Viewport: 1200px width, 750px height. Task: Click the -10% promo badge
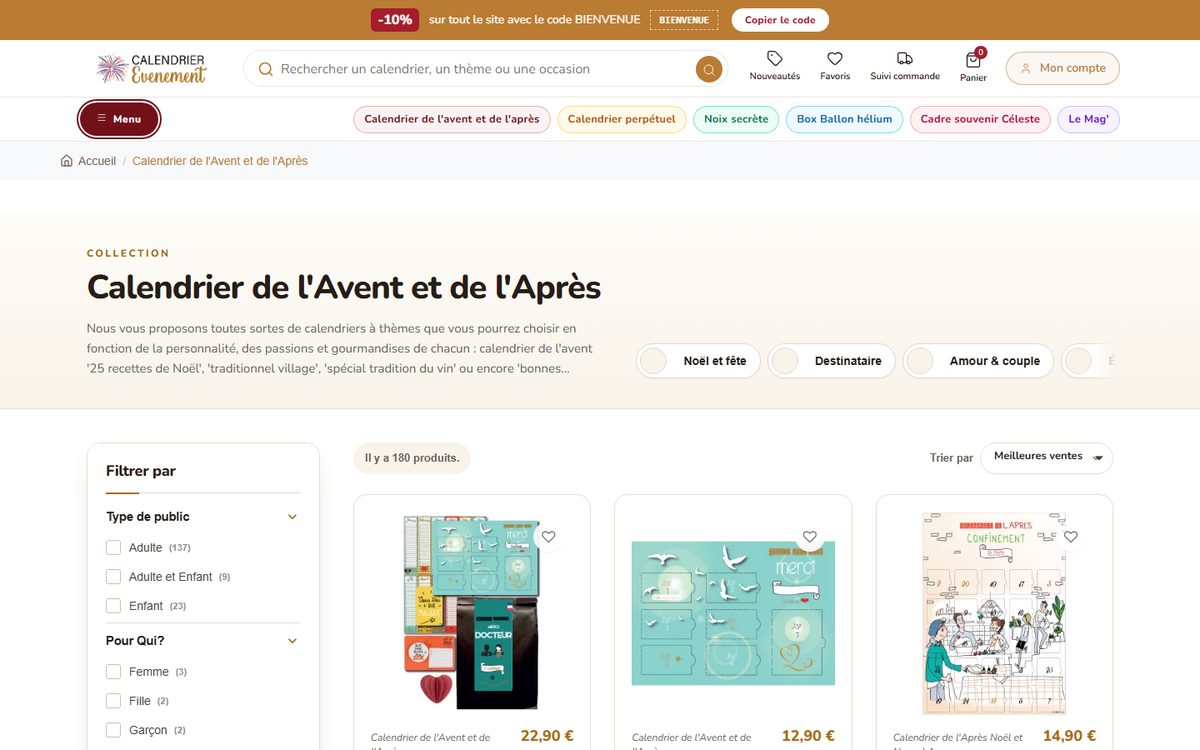(x=395, y=20)
